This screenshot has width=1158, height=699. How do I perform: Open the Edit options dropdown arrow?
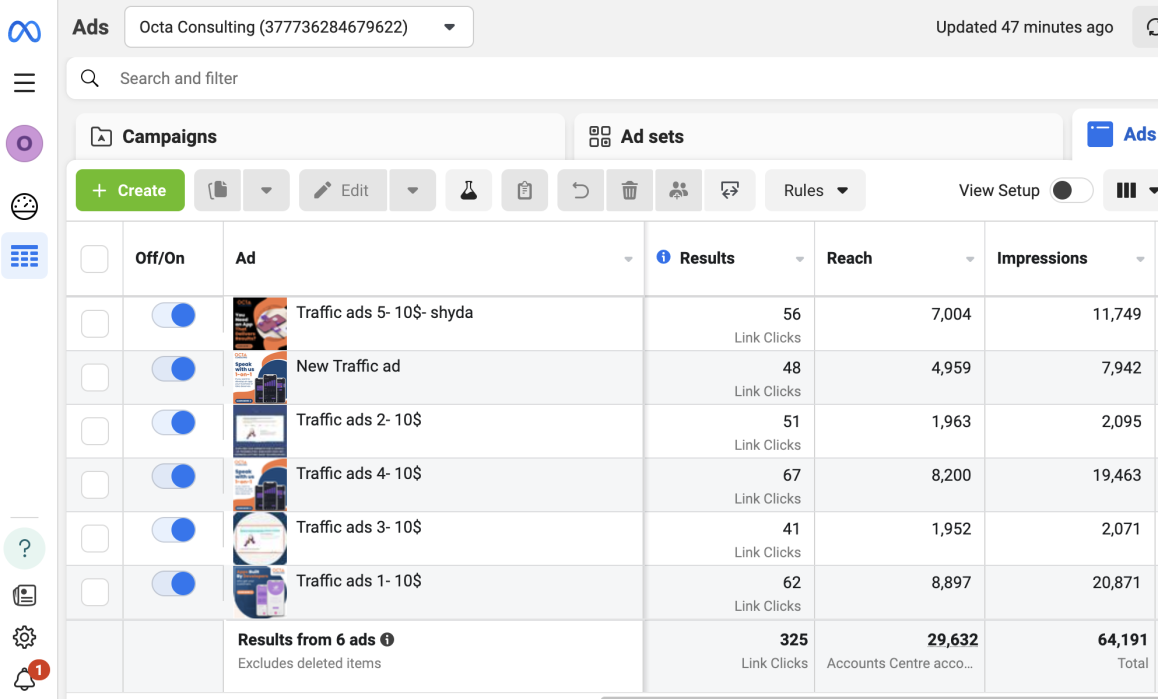click(413, 191)
